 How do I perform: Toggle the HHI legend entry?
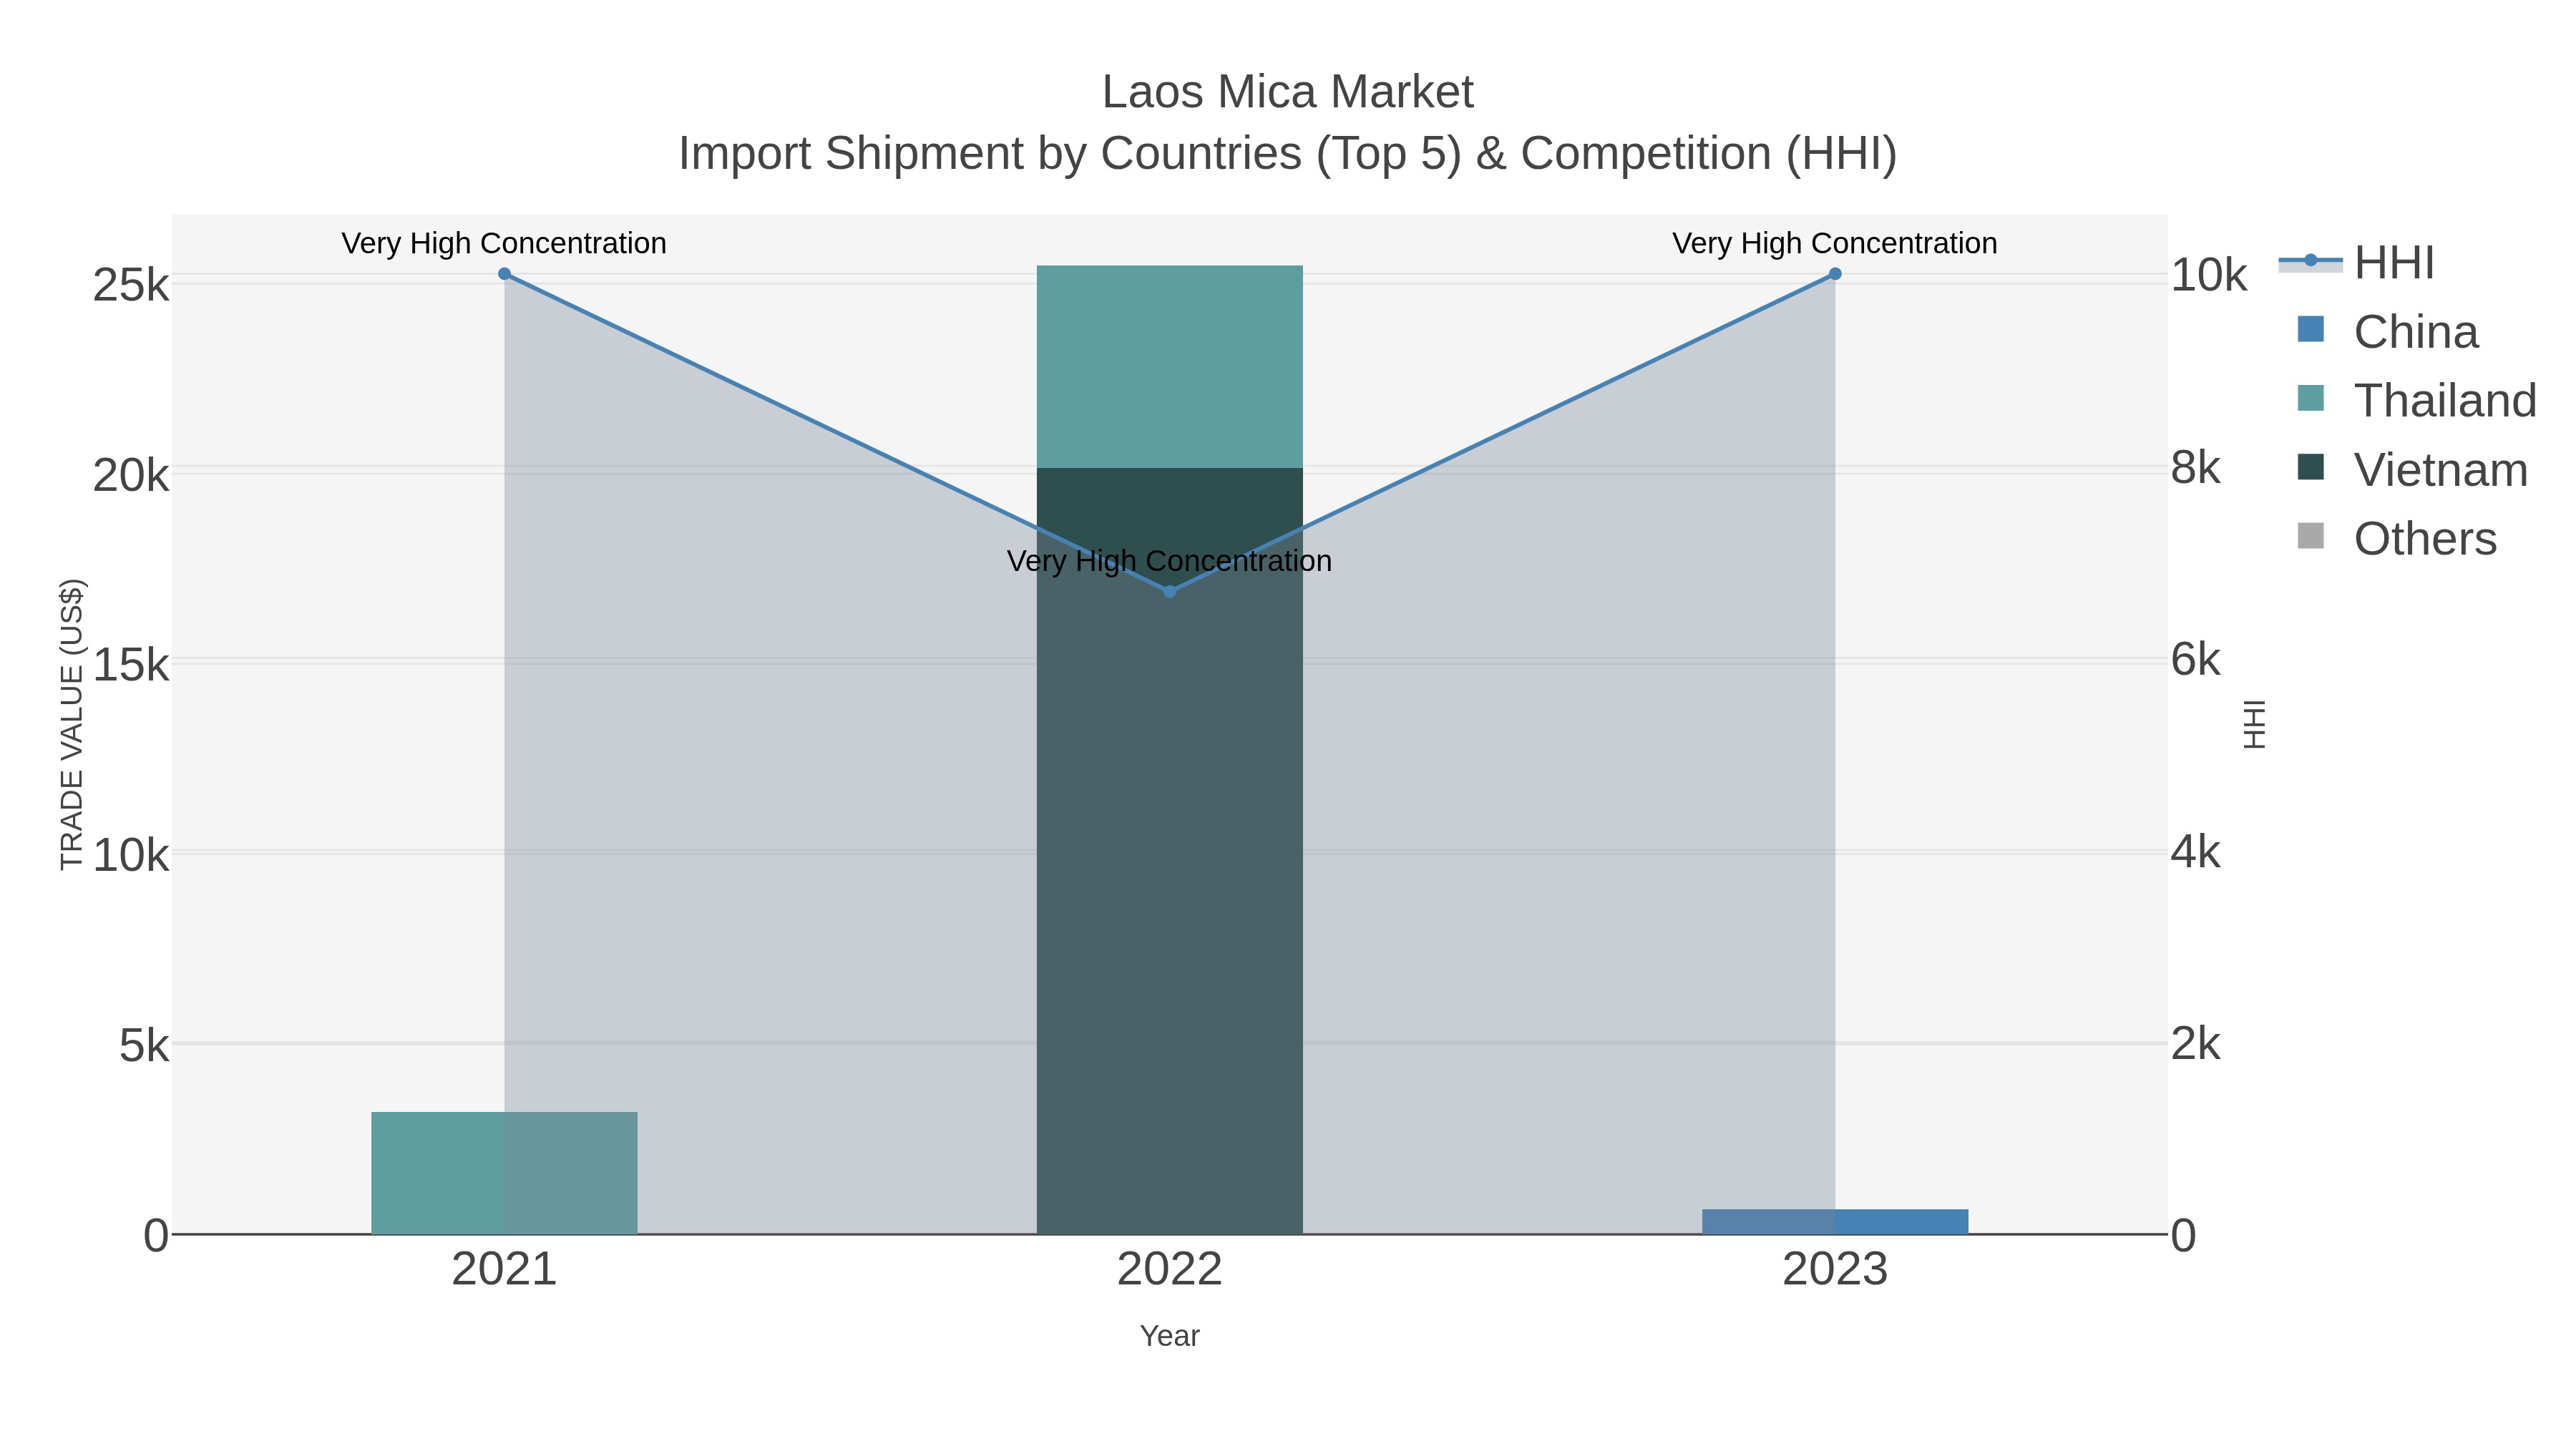[x=2357, y=263]
